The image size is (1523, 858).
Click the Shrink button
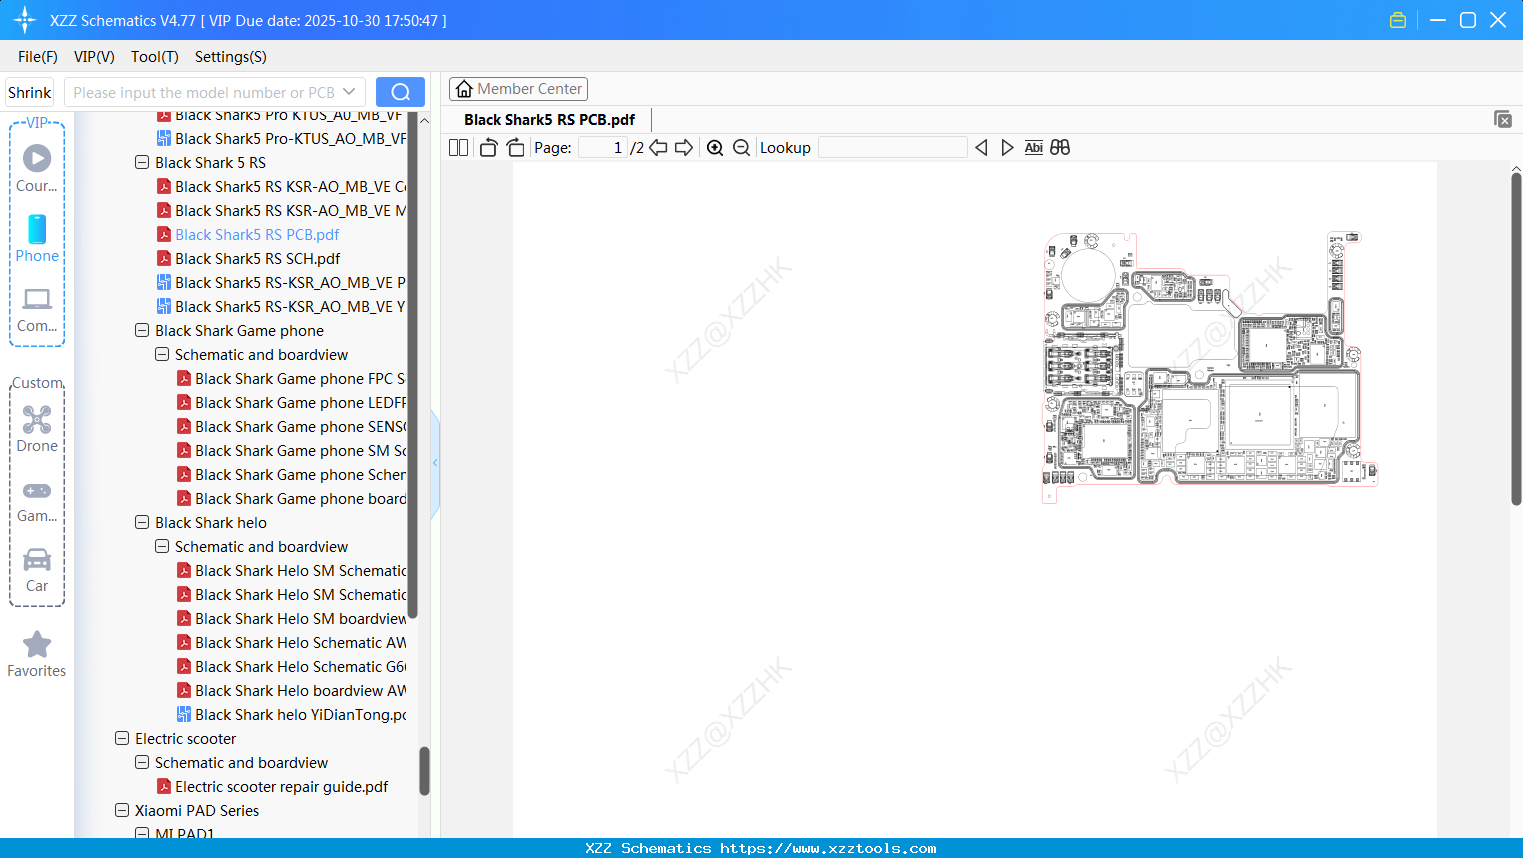click(30, 92)
